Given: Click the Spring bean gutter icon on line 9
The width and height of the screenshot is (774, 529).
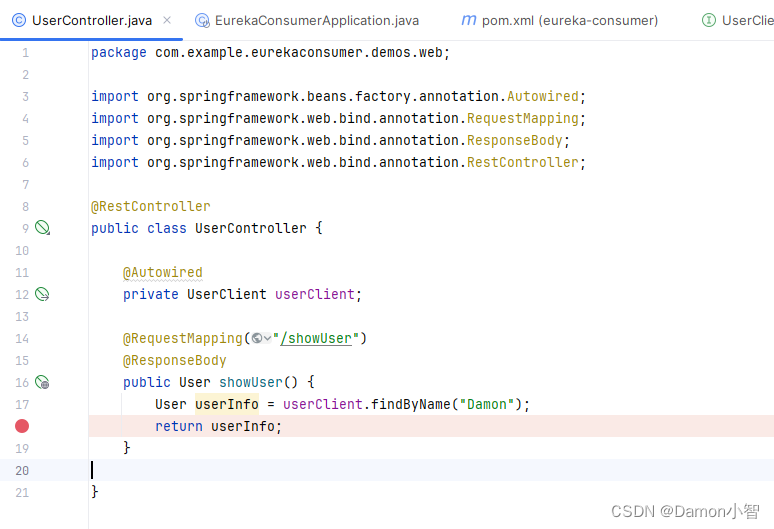Looking at the screenshot, I should coord(42,227).
